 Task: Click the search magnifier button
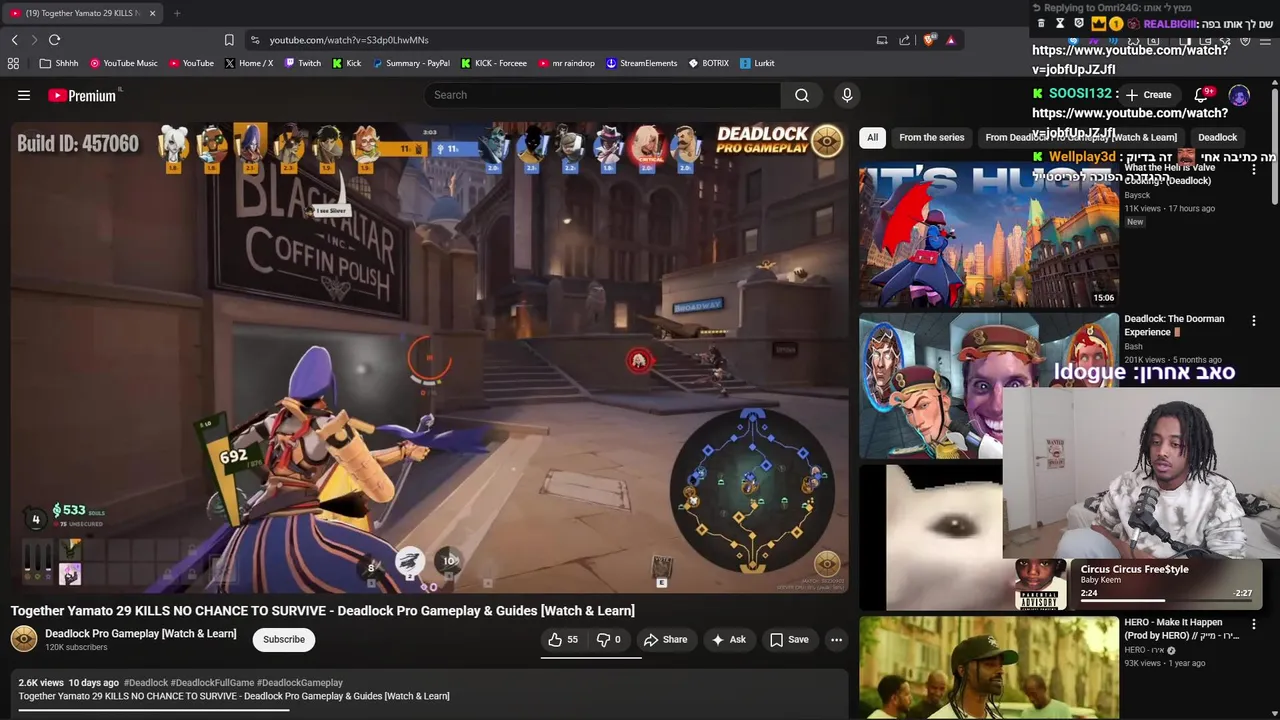tap(802, 95)
